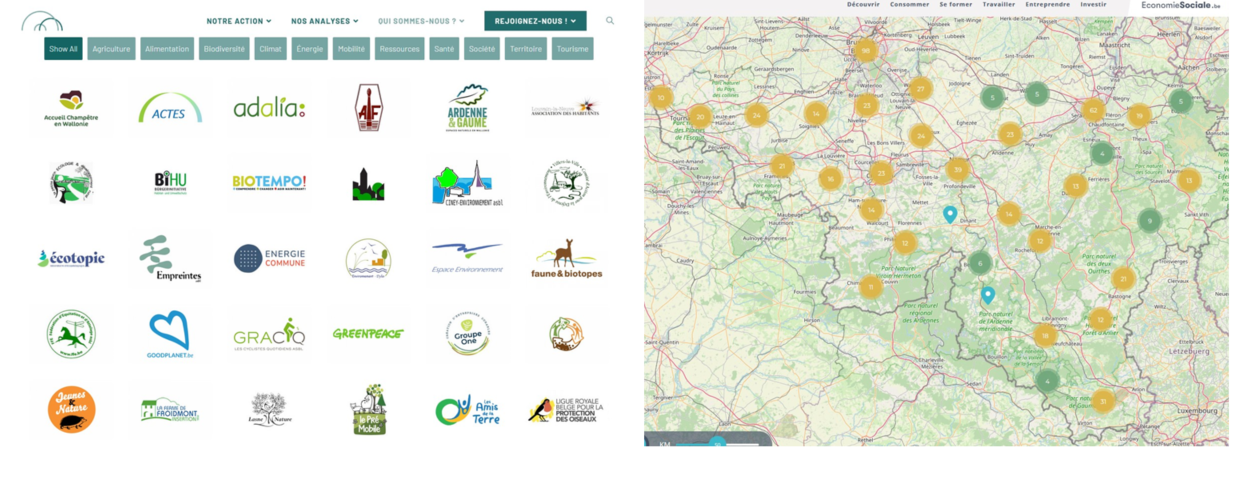Screen dimensions: 1252x497
Task: Open the REJOIGNEZ-NOUS ! dropdown button
Action: 535,21
